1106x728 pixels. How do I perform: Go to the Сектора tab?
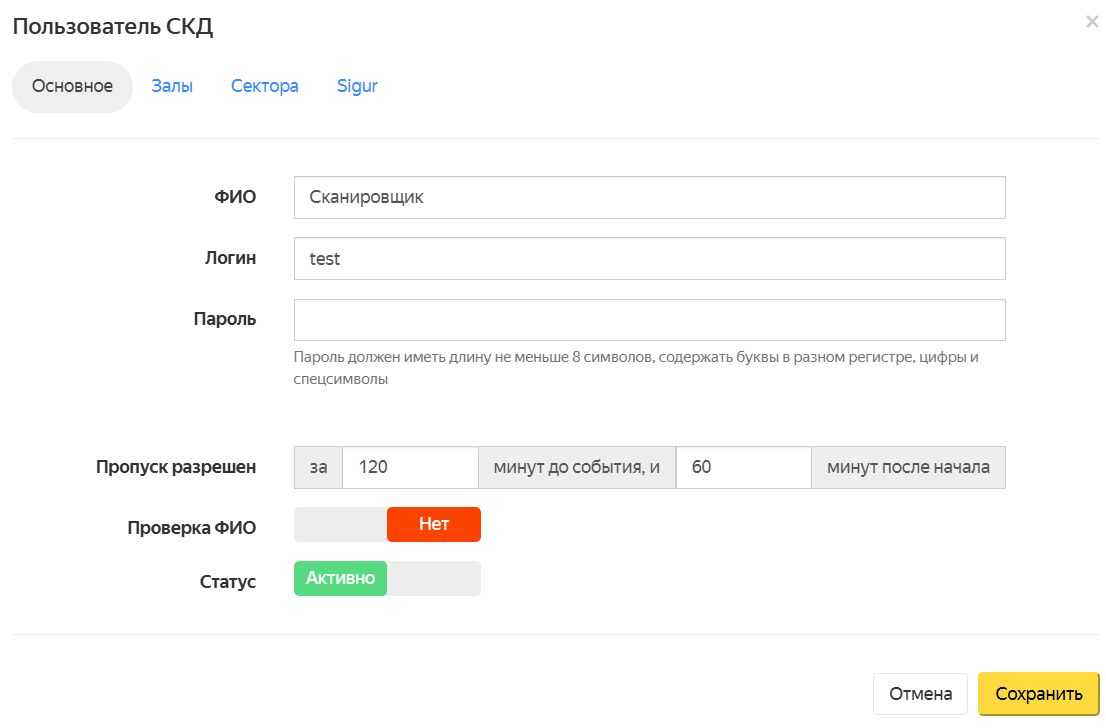265,86
